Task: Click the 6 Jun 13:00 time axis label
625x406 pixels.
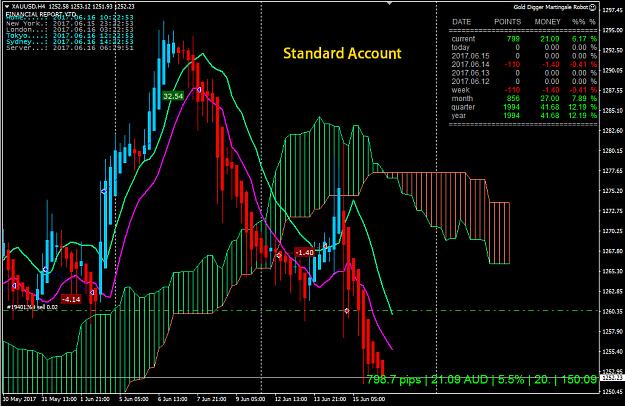Action: tap(172, 399)
